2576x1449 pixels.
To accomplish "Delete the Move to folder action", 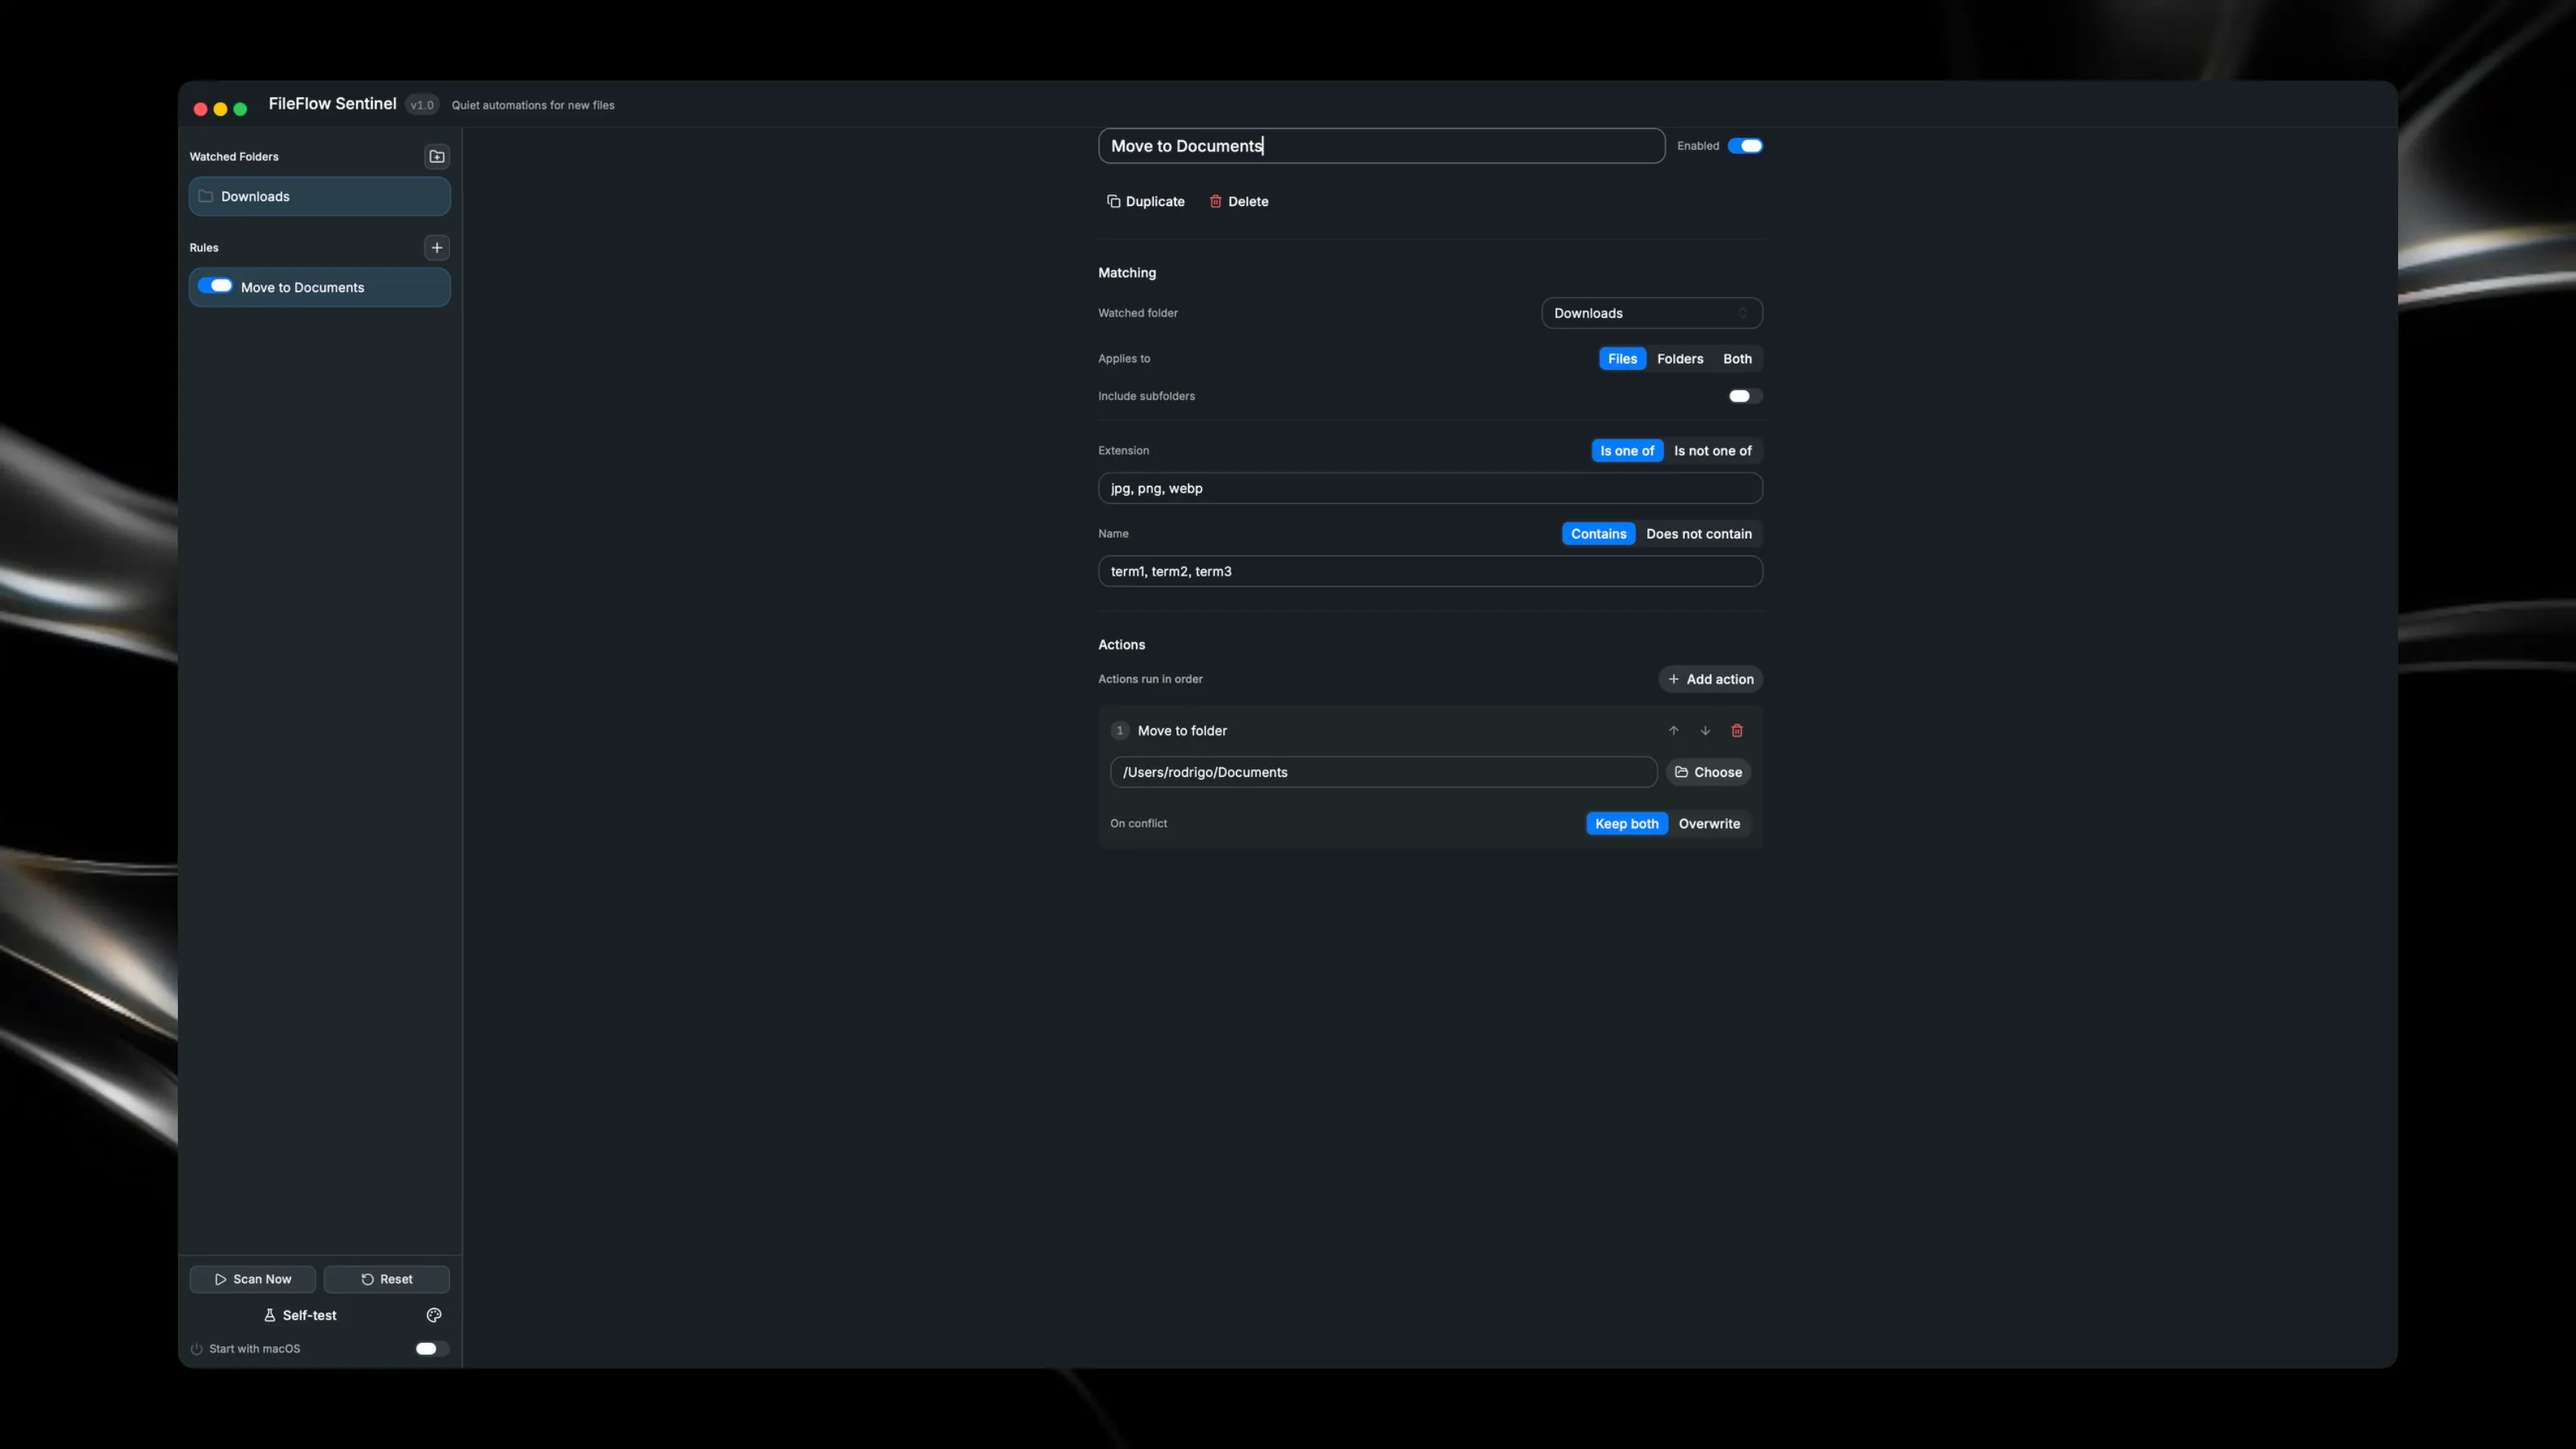I will pyautogui.click(x=1737, y=731).
